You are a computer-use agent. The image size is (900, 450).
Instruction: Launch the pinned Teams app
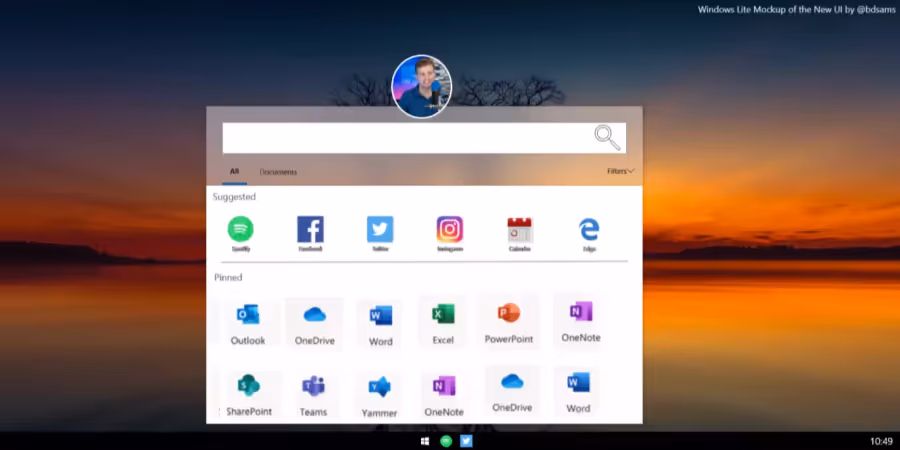(313, 395)
